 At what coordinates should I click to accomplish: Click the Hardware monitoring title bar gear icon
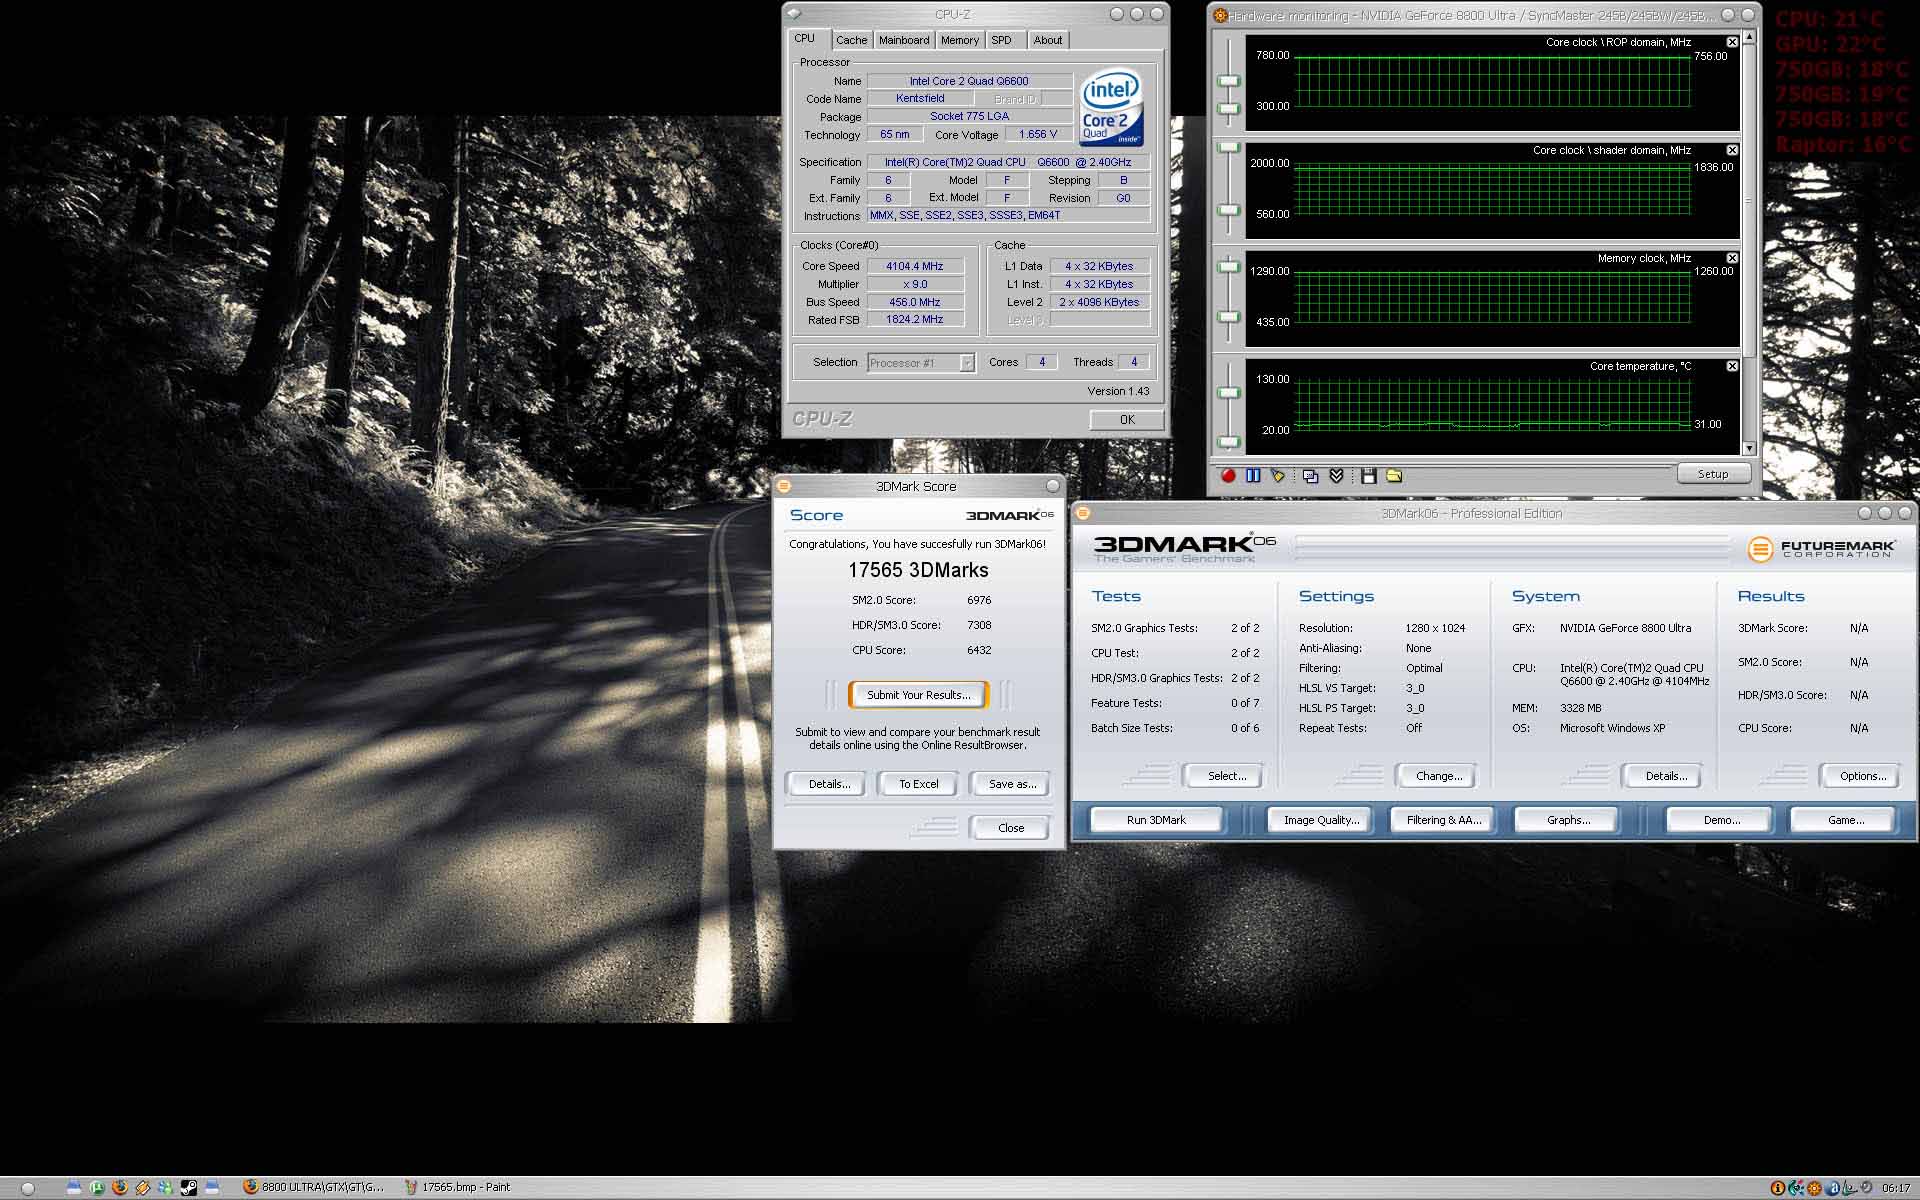(x=1220, y=15)
